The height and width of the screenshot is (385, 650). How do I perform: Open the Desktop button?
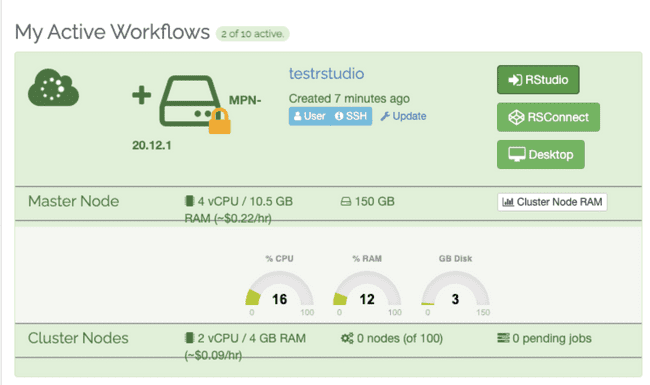point(541,155)
